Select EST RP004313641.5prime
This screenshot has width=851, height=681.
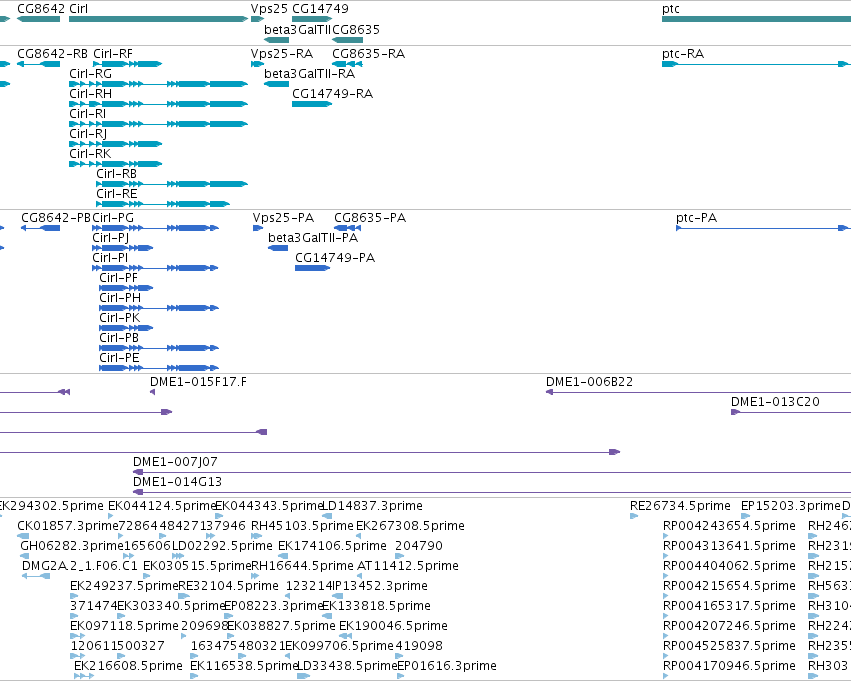tap(729, 546)
